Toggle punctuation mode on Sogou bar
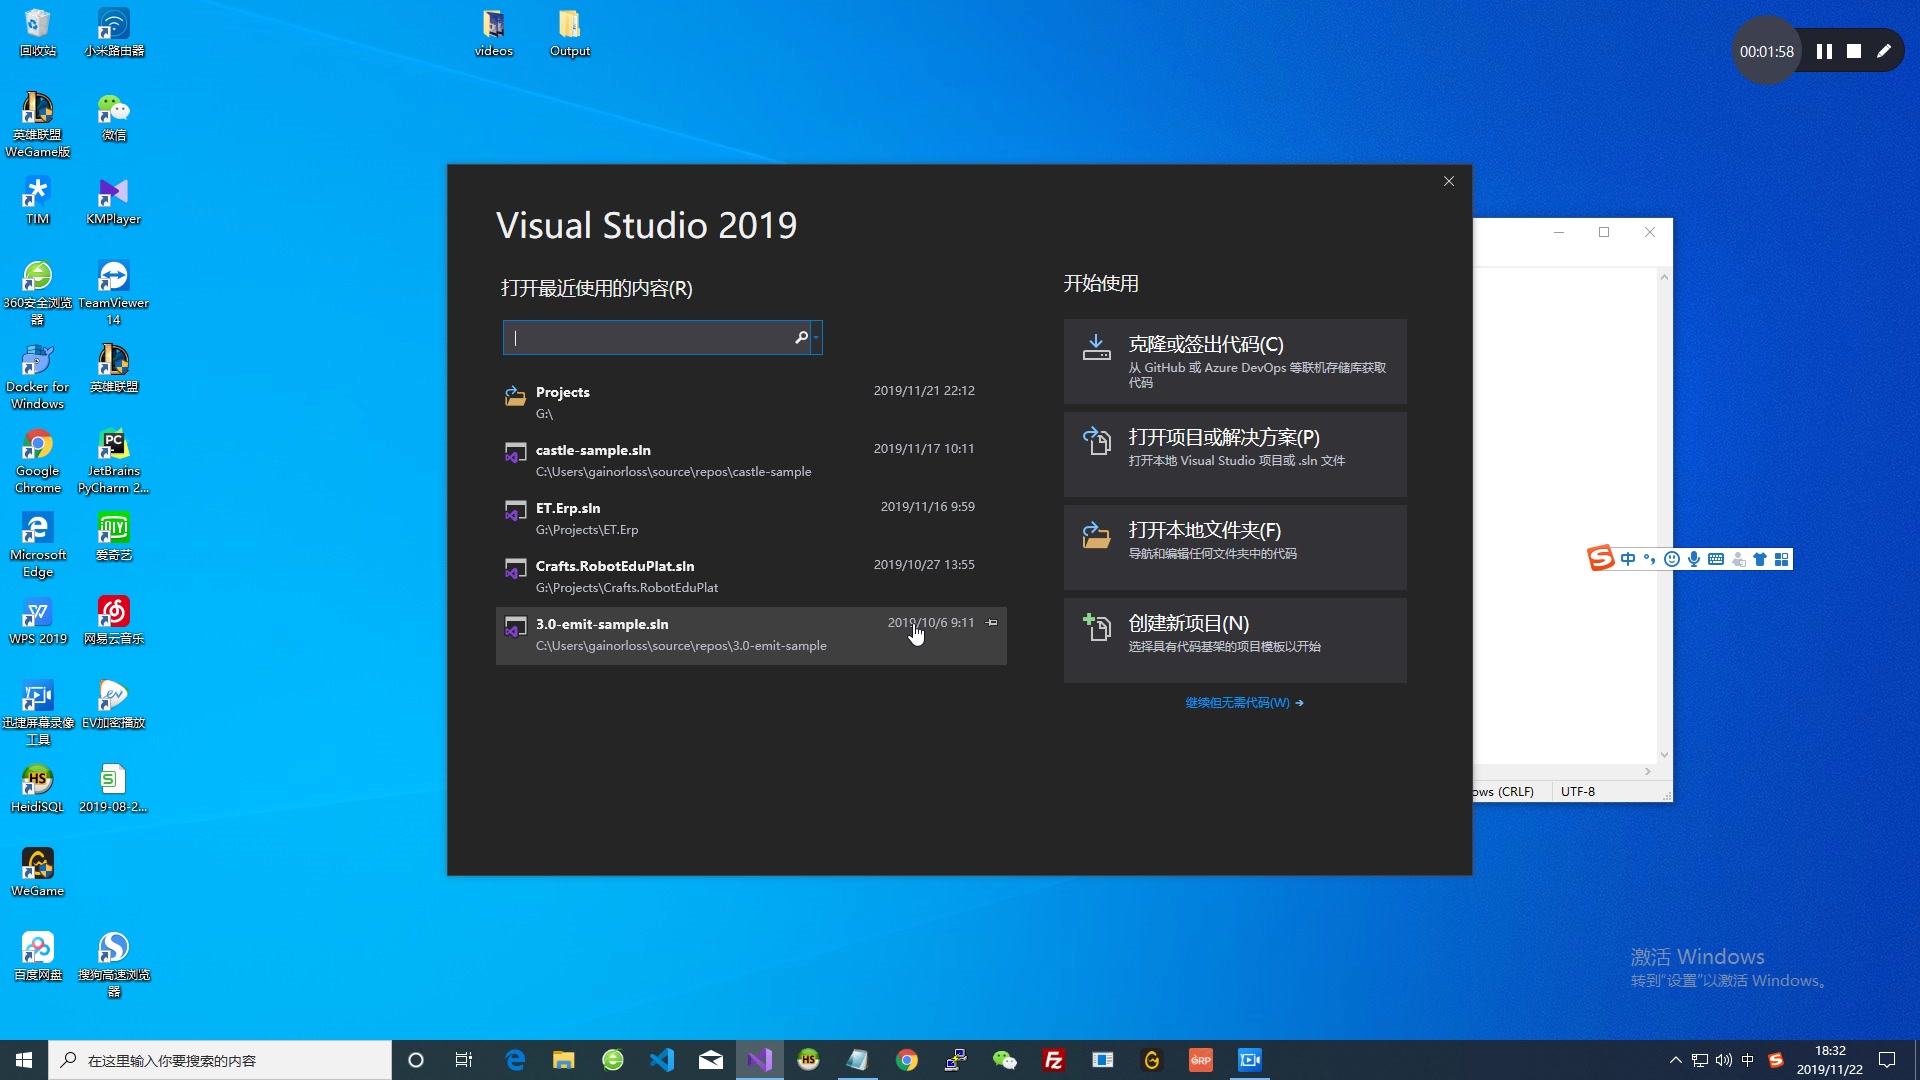1920x1080 pixels. coord(1649,559)
